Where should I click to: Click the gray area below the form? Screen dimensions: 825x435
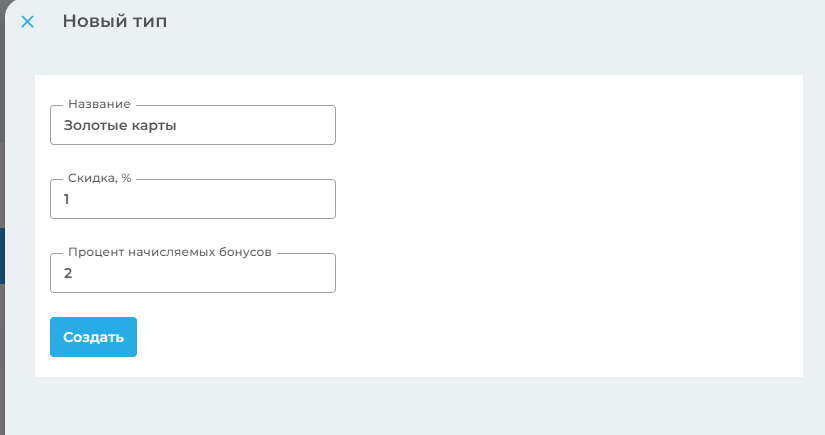coord(400,407)
